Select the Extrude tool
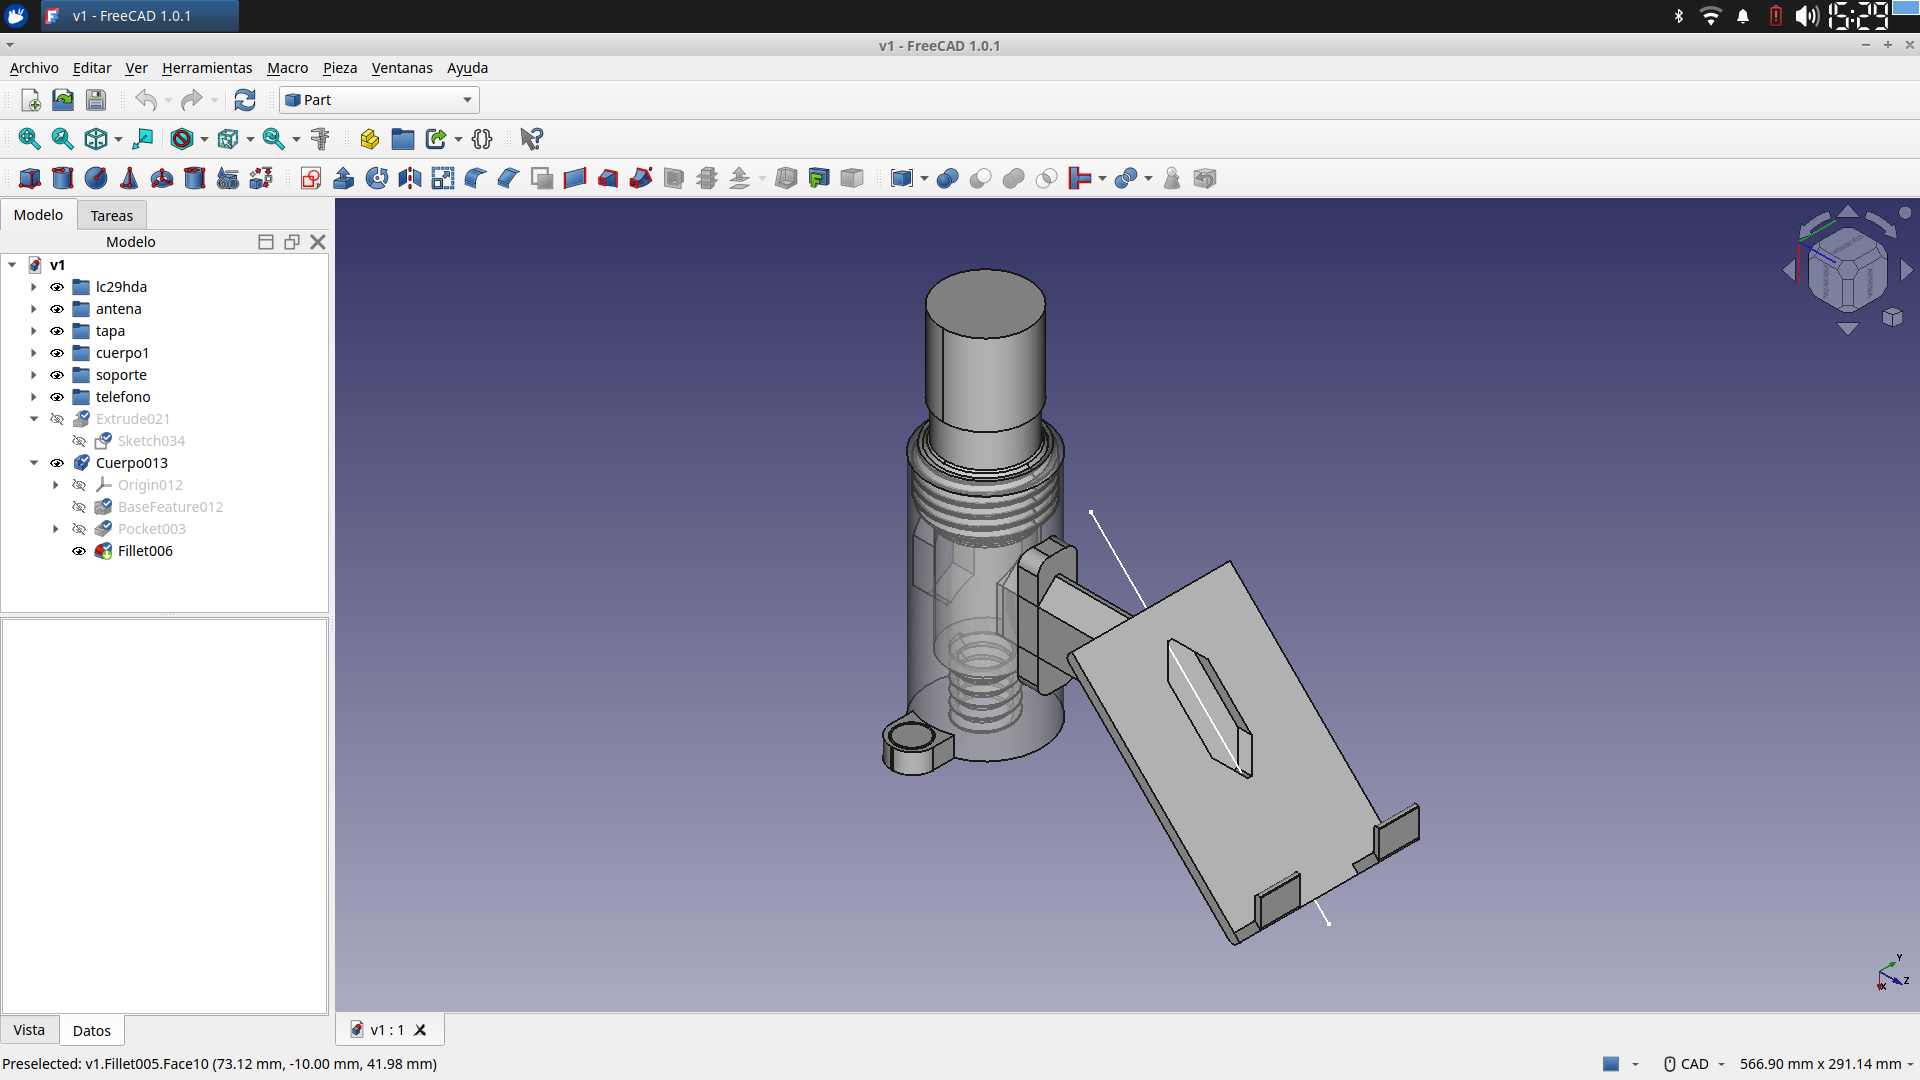1920x1080 pixels. [343, 178]
